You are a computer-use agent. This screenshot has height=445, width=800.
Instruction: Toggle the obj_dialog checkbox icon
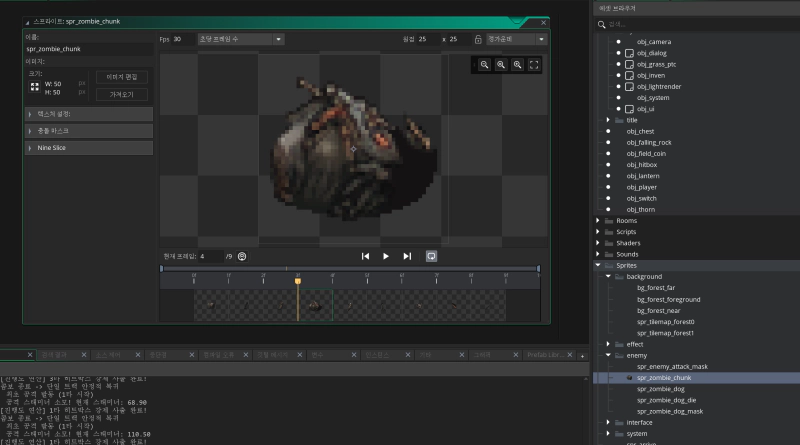[630, 53]
